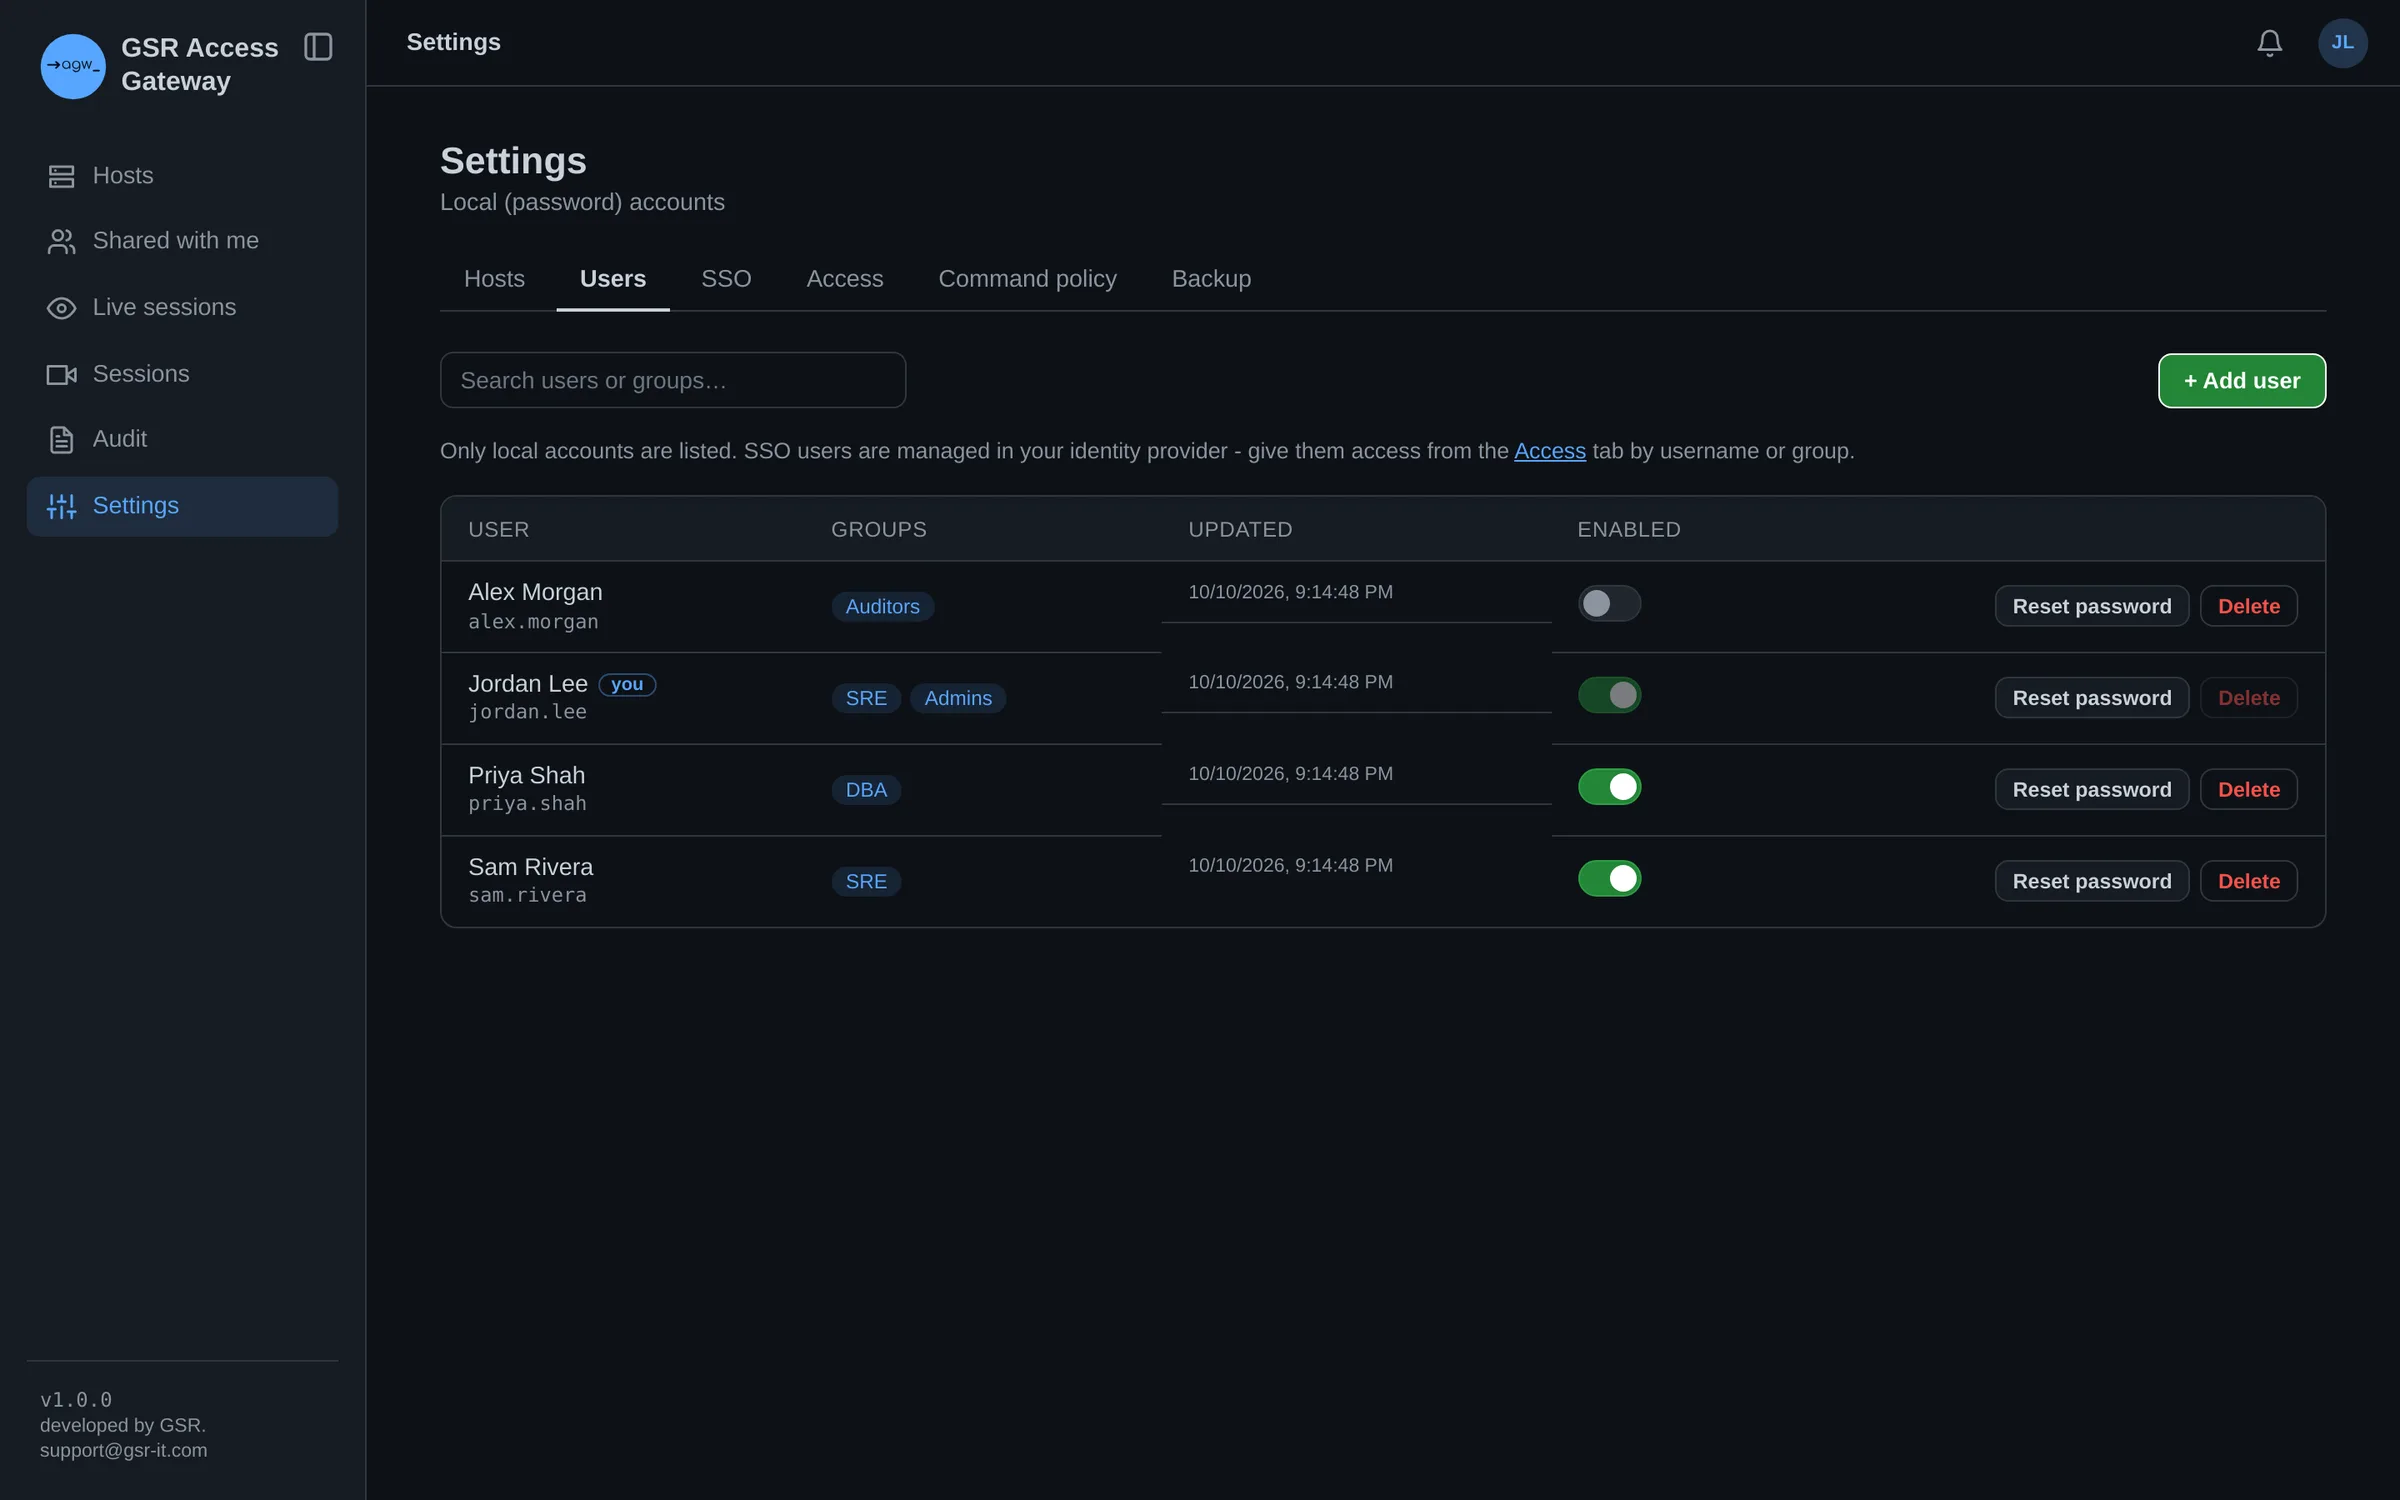The height and width of the screenshot is (1500, 2400).
Task: Follow the Access link in the note
Action: [1549, 451]
